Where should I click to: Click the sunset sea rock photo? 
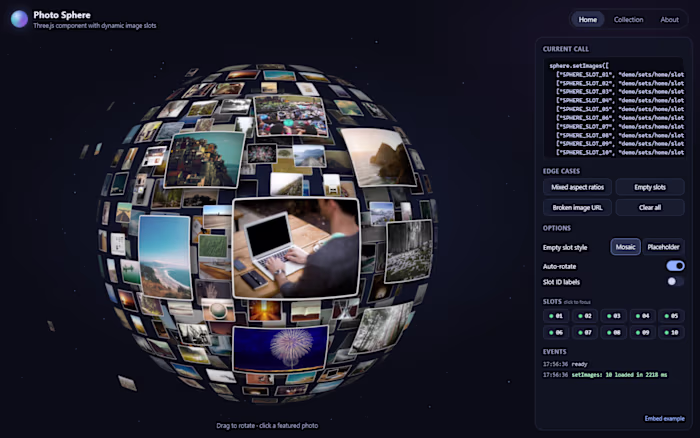[x=378, y=157]
